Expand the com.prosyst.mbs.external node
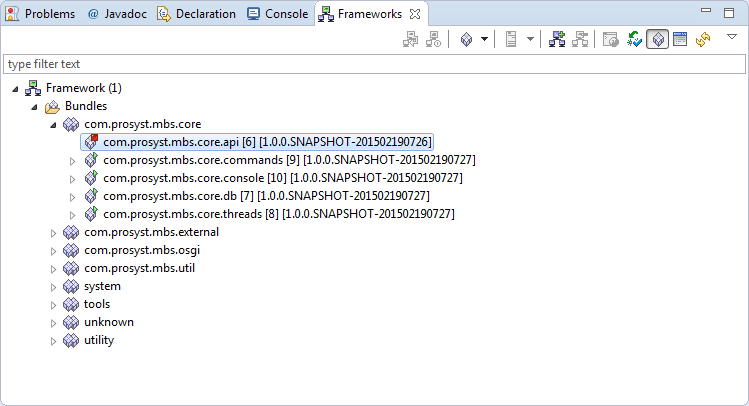Image resolution: width=749 pixels, height=406 pixels. (x=54, y=233)
